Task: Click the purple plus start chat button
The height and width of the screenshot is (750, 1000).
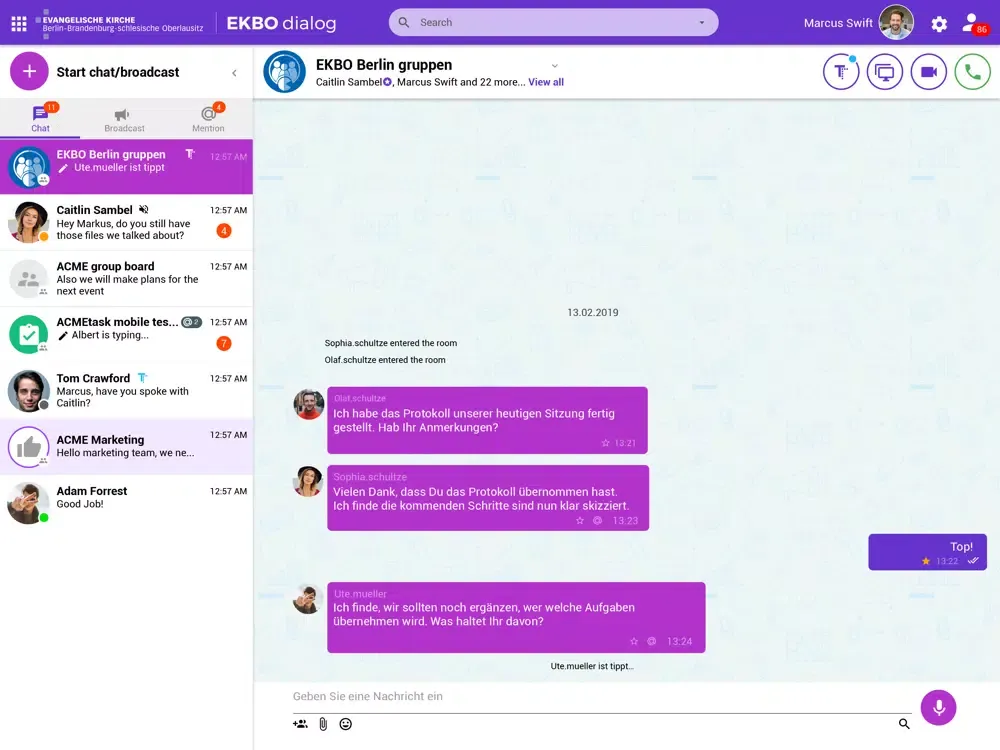Action: (29, 71)
